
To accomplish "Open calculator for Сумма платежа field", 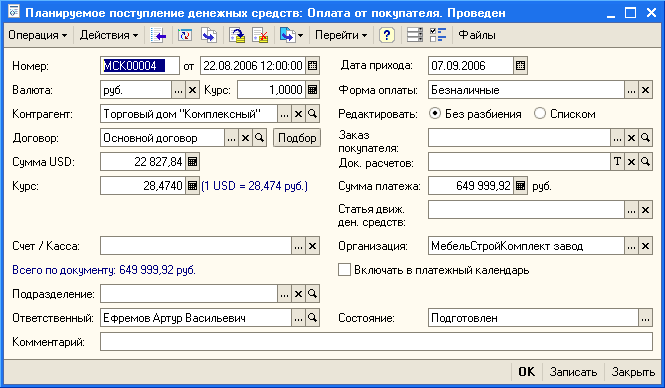I will tap(520, 186).
